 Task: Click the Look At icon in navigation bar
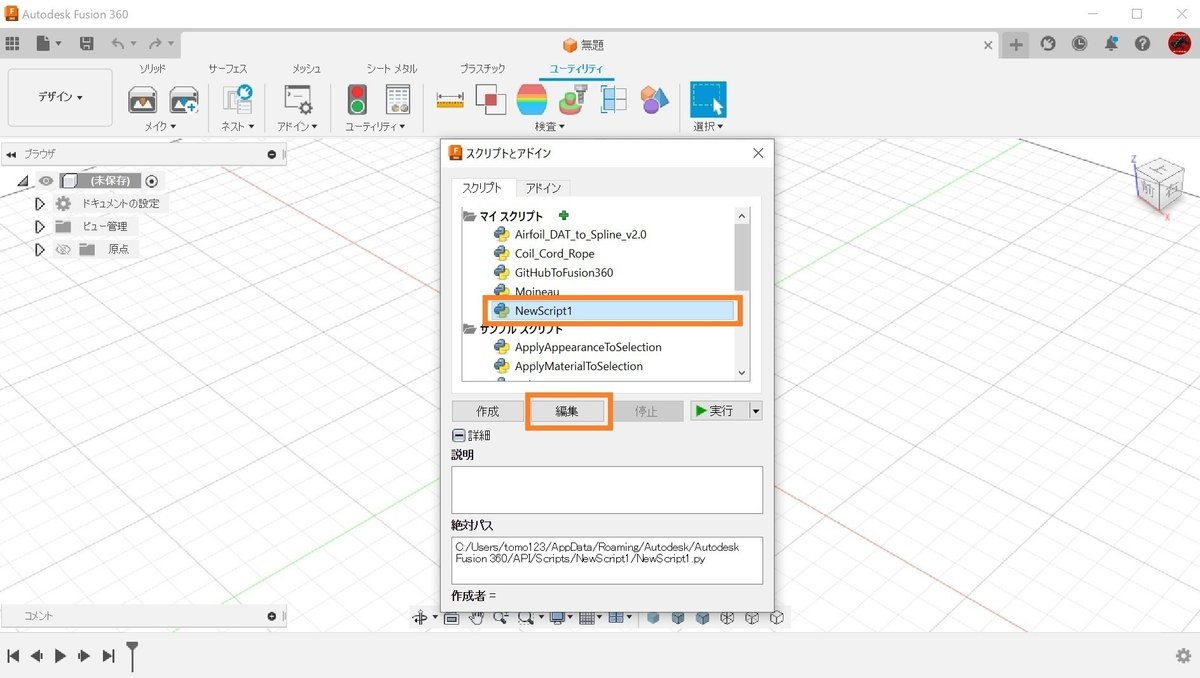[x=451, y=618]
